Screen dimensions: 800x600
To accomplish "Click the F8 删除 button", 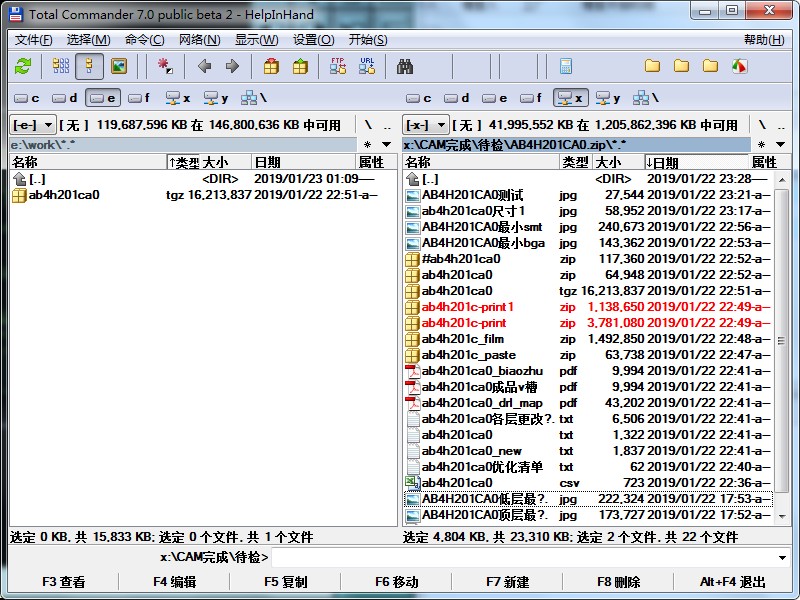I will [618, 582].
